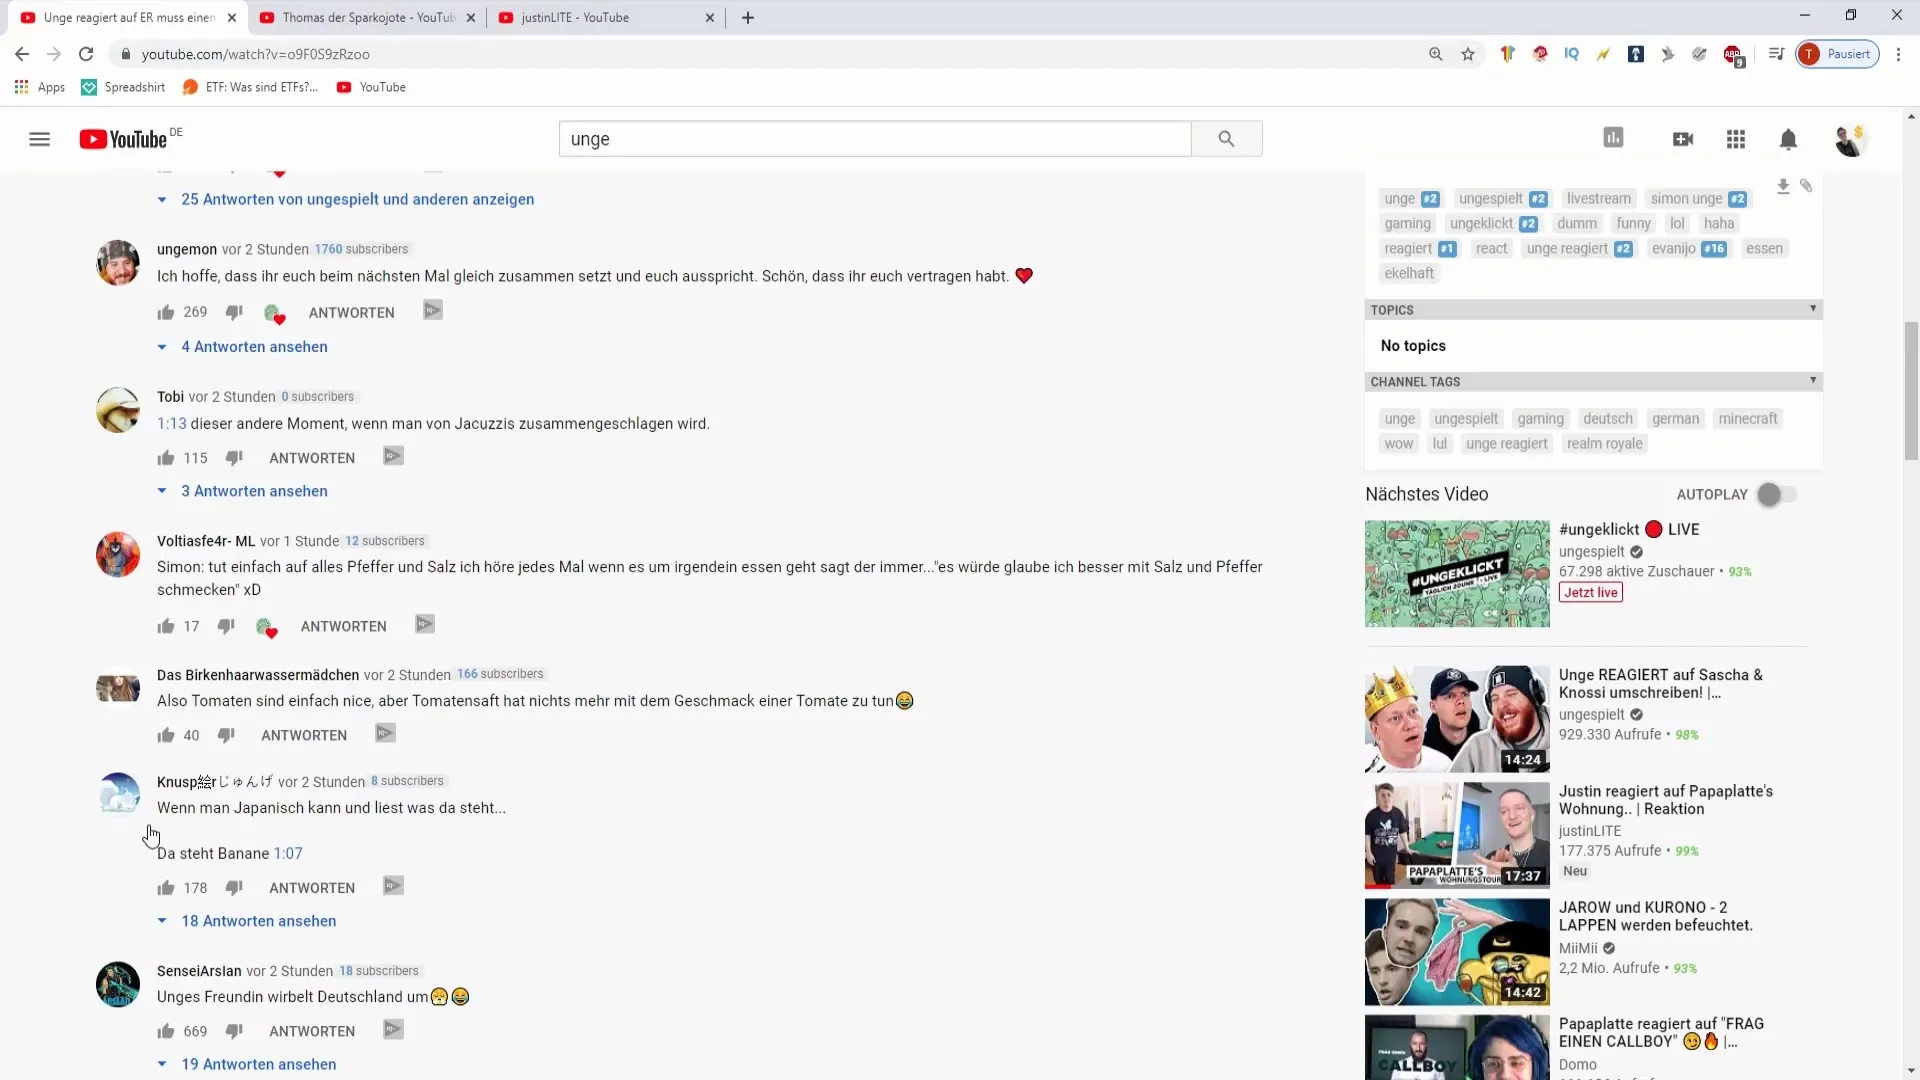Click ANTWORTEN under Voltiasfe4r- ML's comment
Viewport: 1920px width, 1080px height.
(343, 626)
